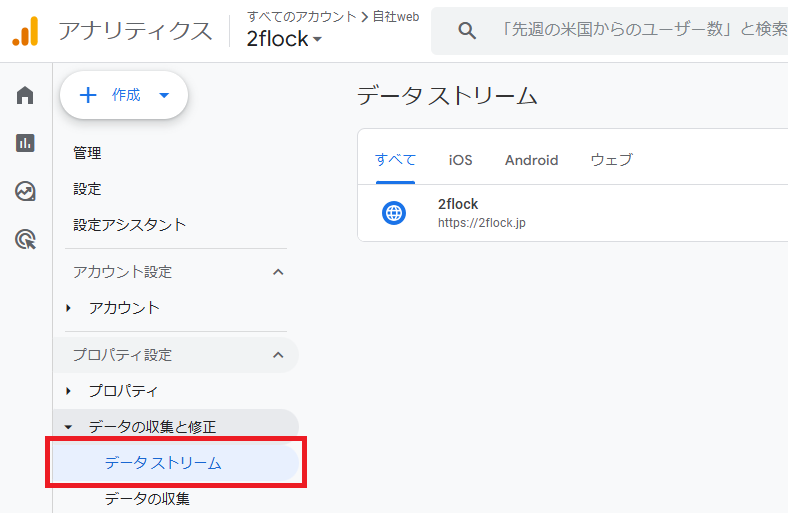The image size is (788, 513).
Task: Click into the search input field
Action: tap(643, 31)
